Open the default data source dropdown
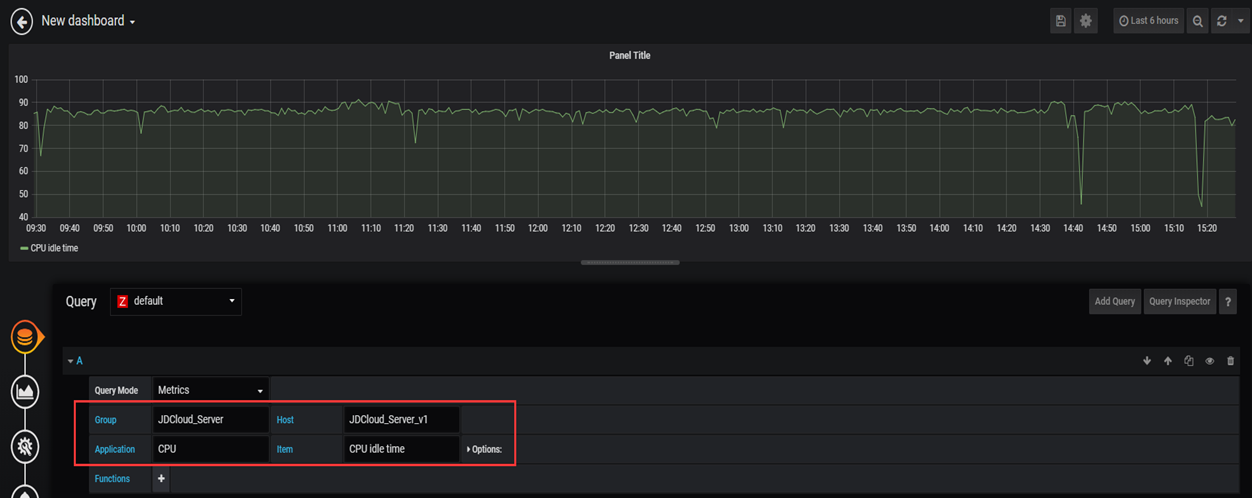Viewport: 1252px width, 498px height. [176, 301]
